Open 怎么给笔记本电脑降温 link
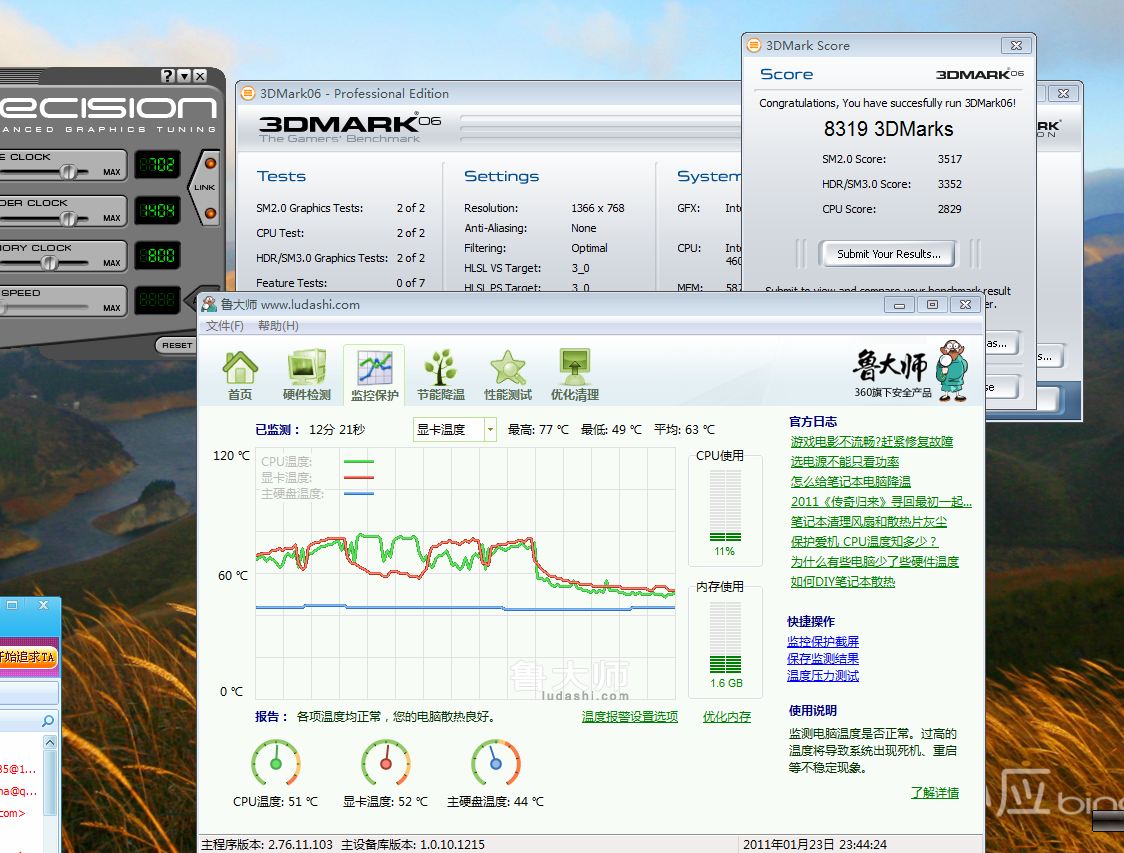The width and height of the screenshot is (1124, 853). pyautogui.click(x=850, y=482)
